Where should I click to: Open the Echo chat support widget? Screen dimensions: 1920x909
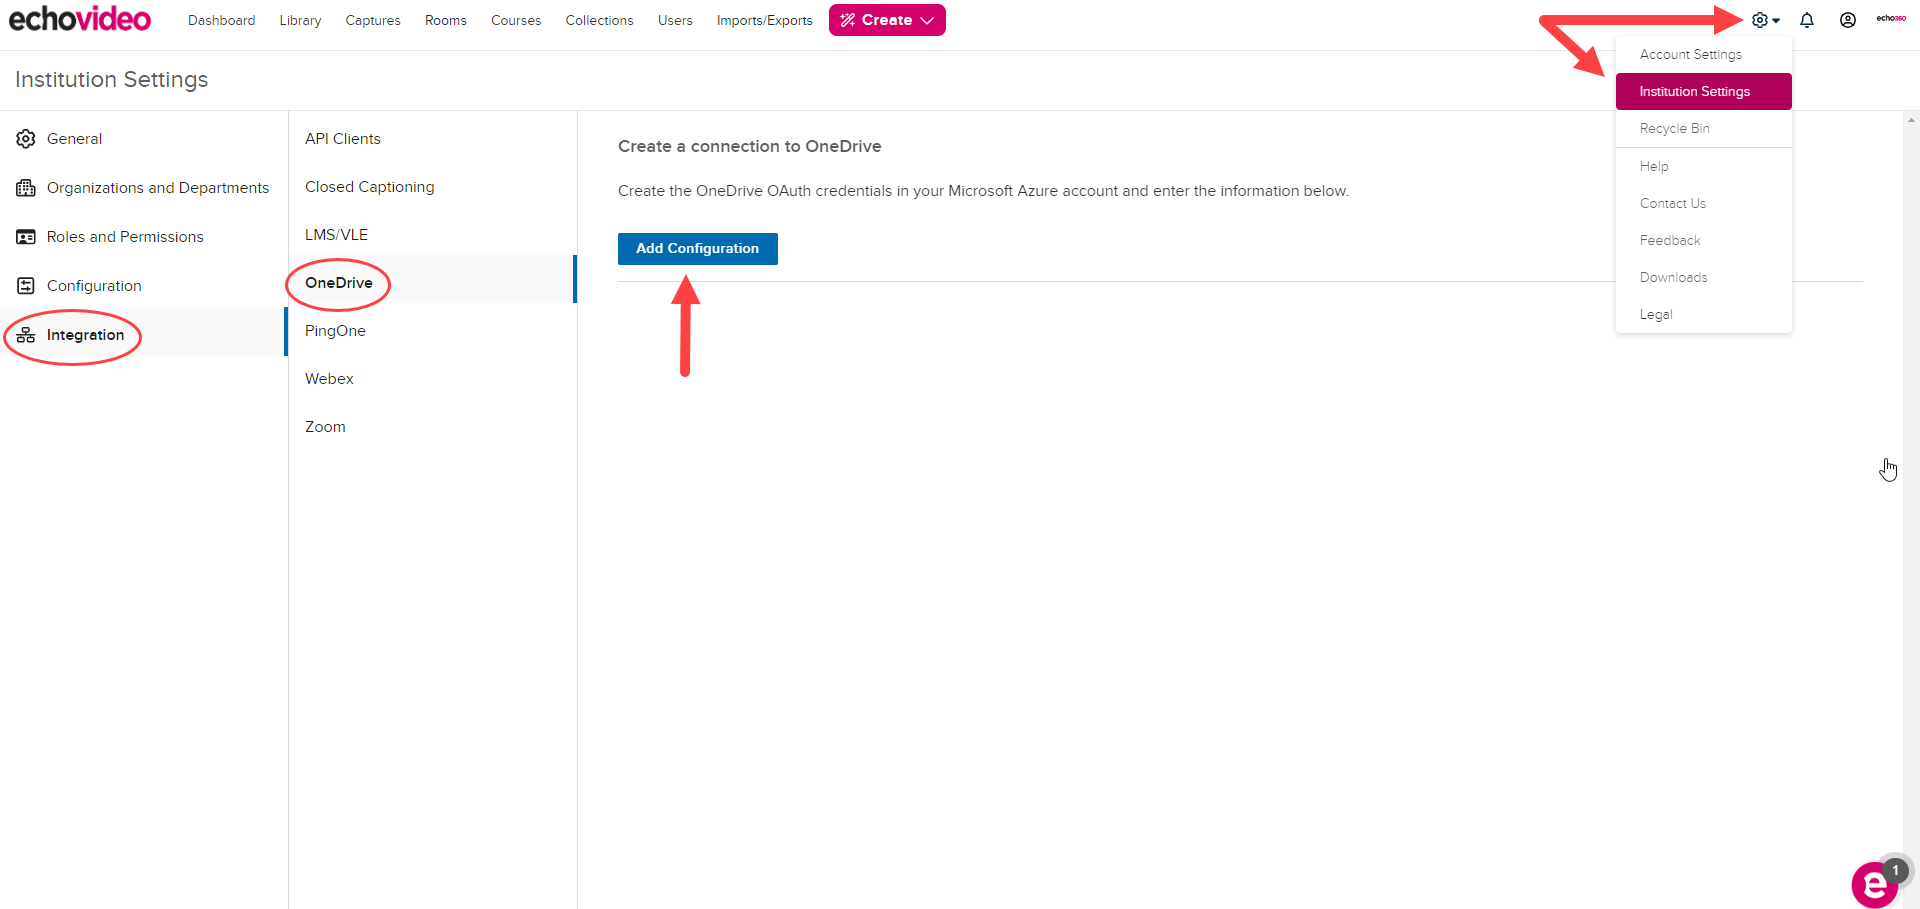[x=1875, y=884]
